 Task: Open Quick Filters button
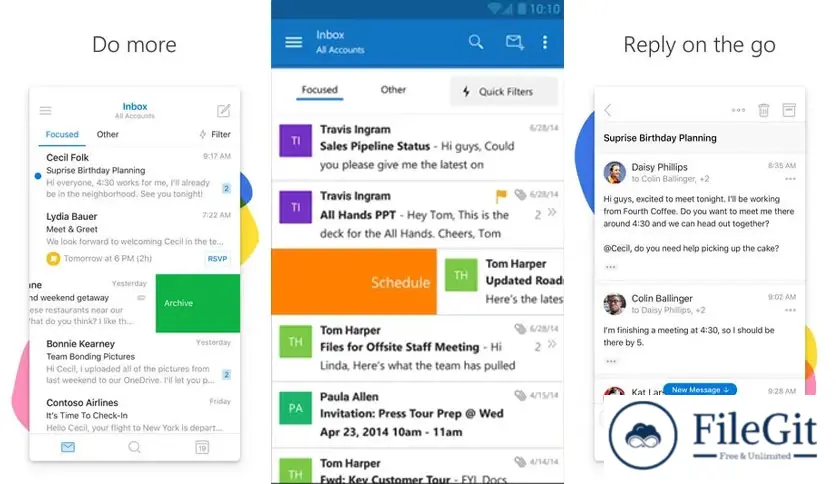[503, 92]
